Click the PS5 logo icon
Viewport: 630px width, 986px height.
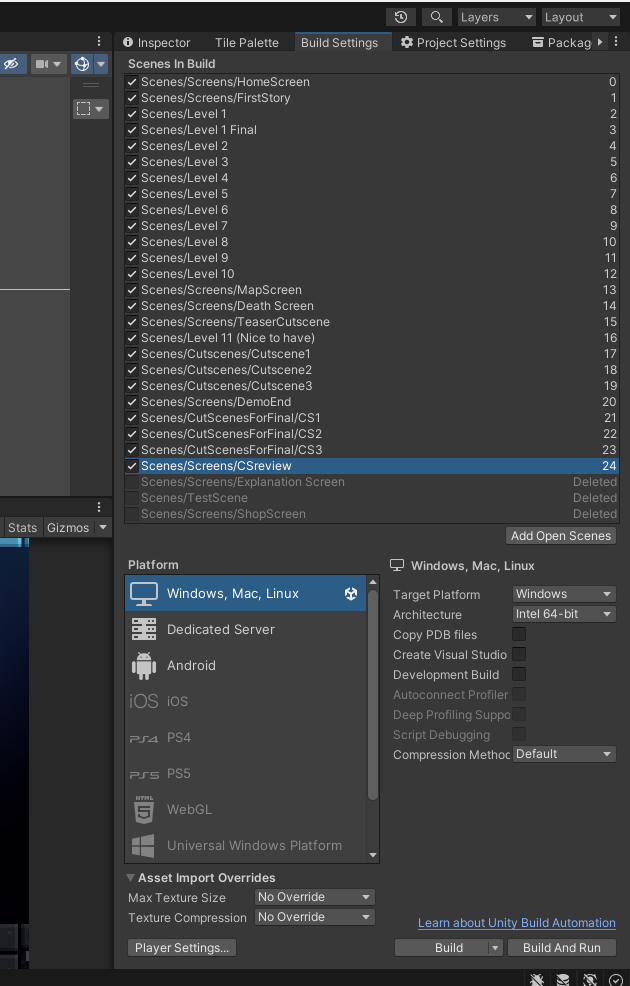143,775
